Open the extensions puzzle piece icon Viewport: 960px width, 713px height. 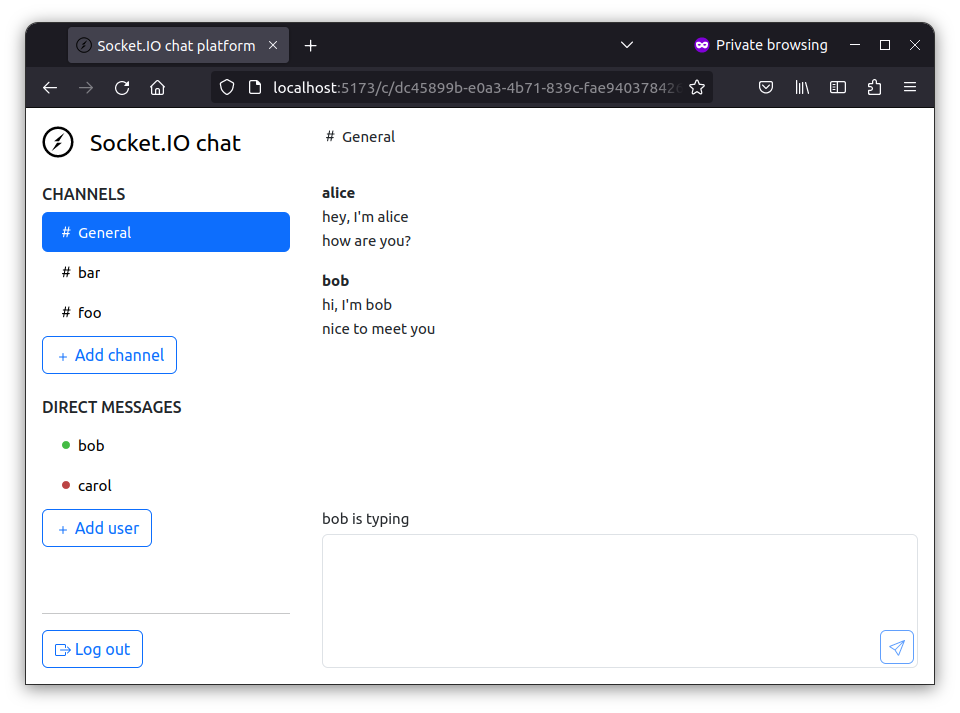(x=874, y=87)
